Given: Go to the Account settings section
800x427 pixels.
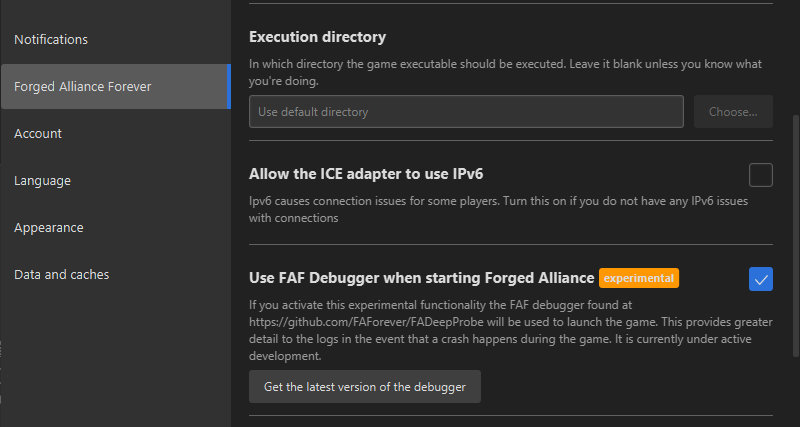Looking at the screenshot, I should 38,134.
